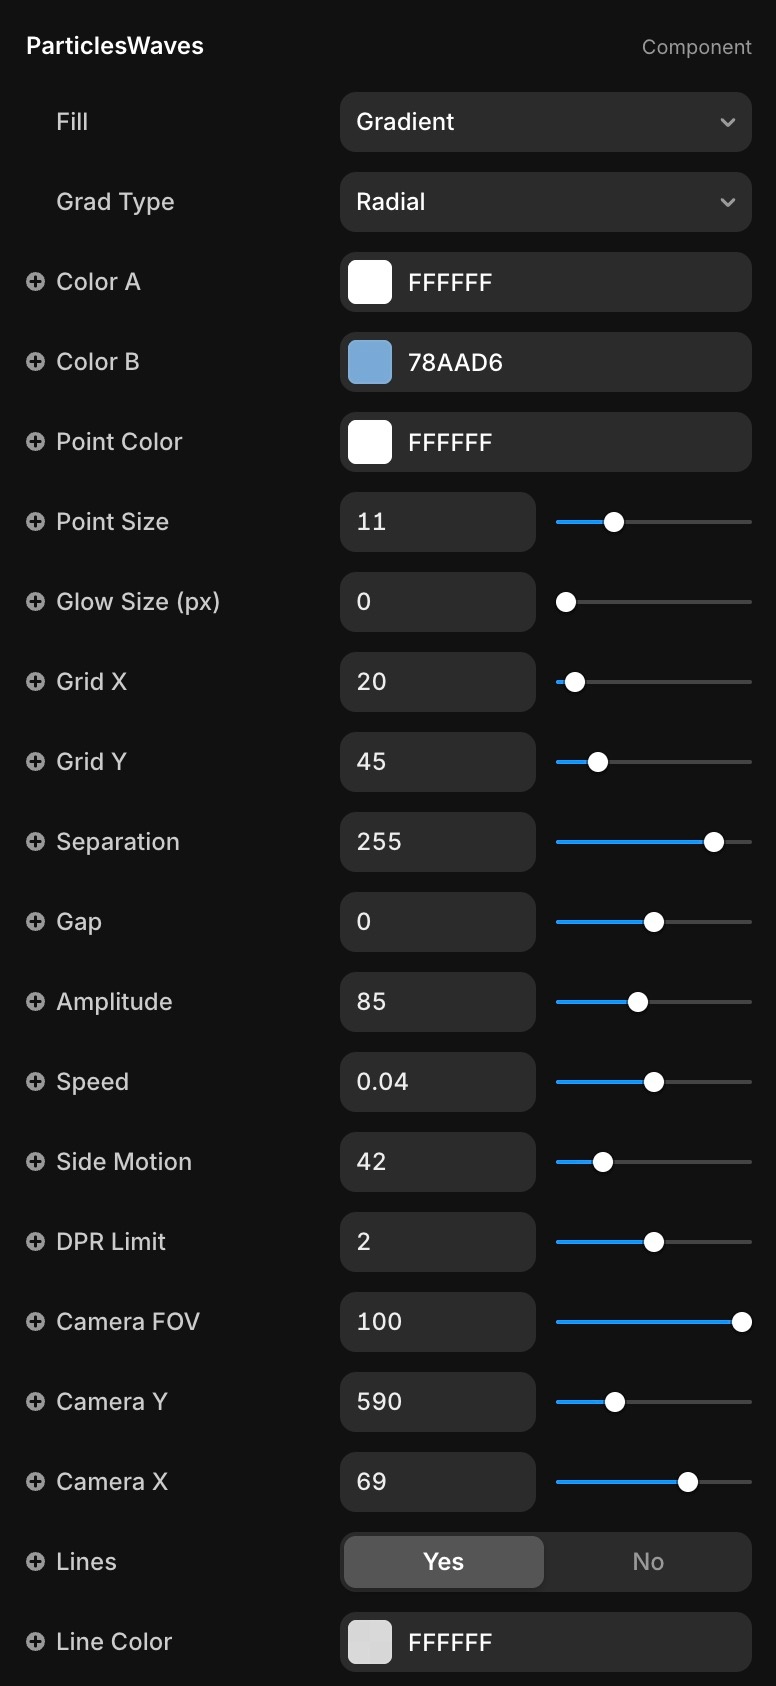Click plus icon beside Camera FOV

click(35, 1322)
